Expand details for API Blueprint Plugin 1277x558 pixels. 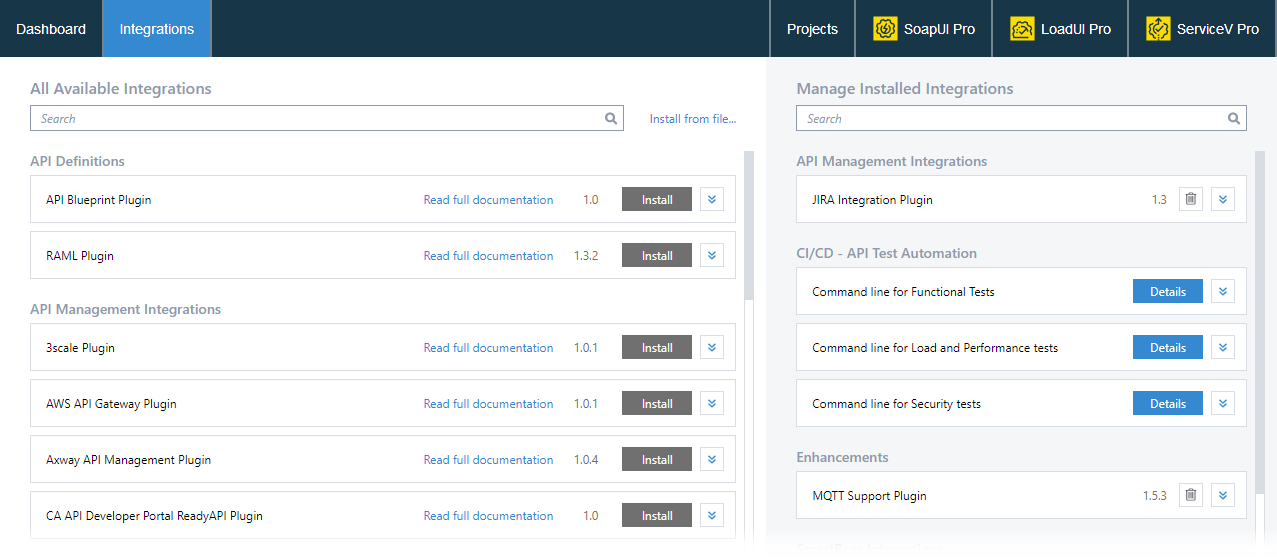click(711, 199)
